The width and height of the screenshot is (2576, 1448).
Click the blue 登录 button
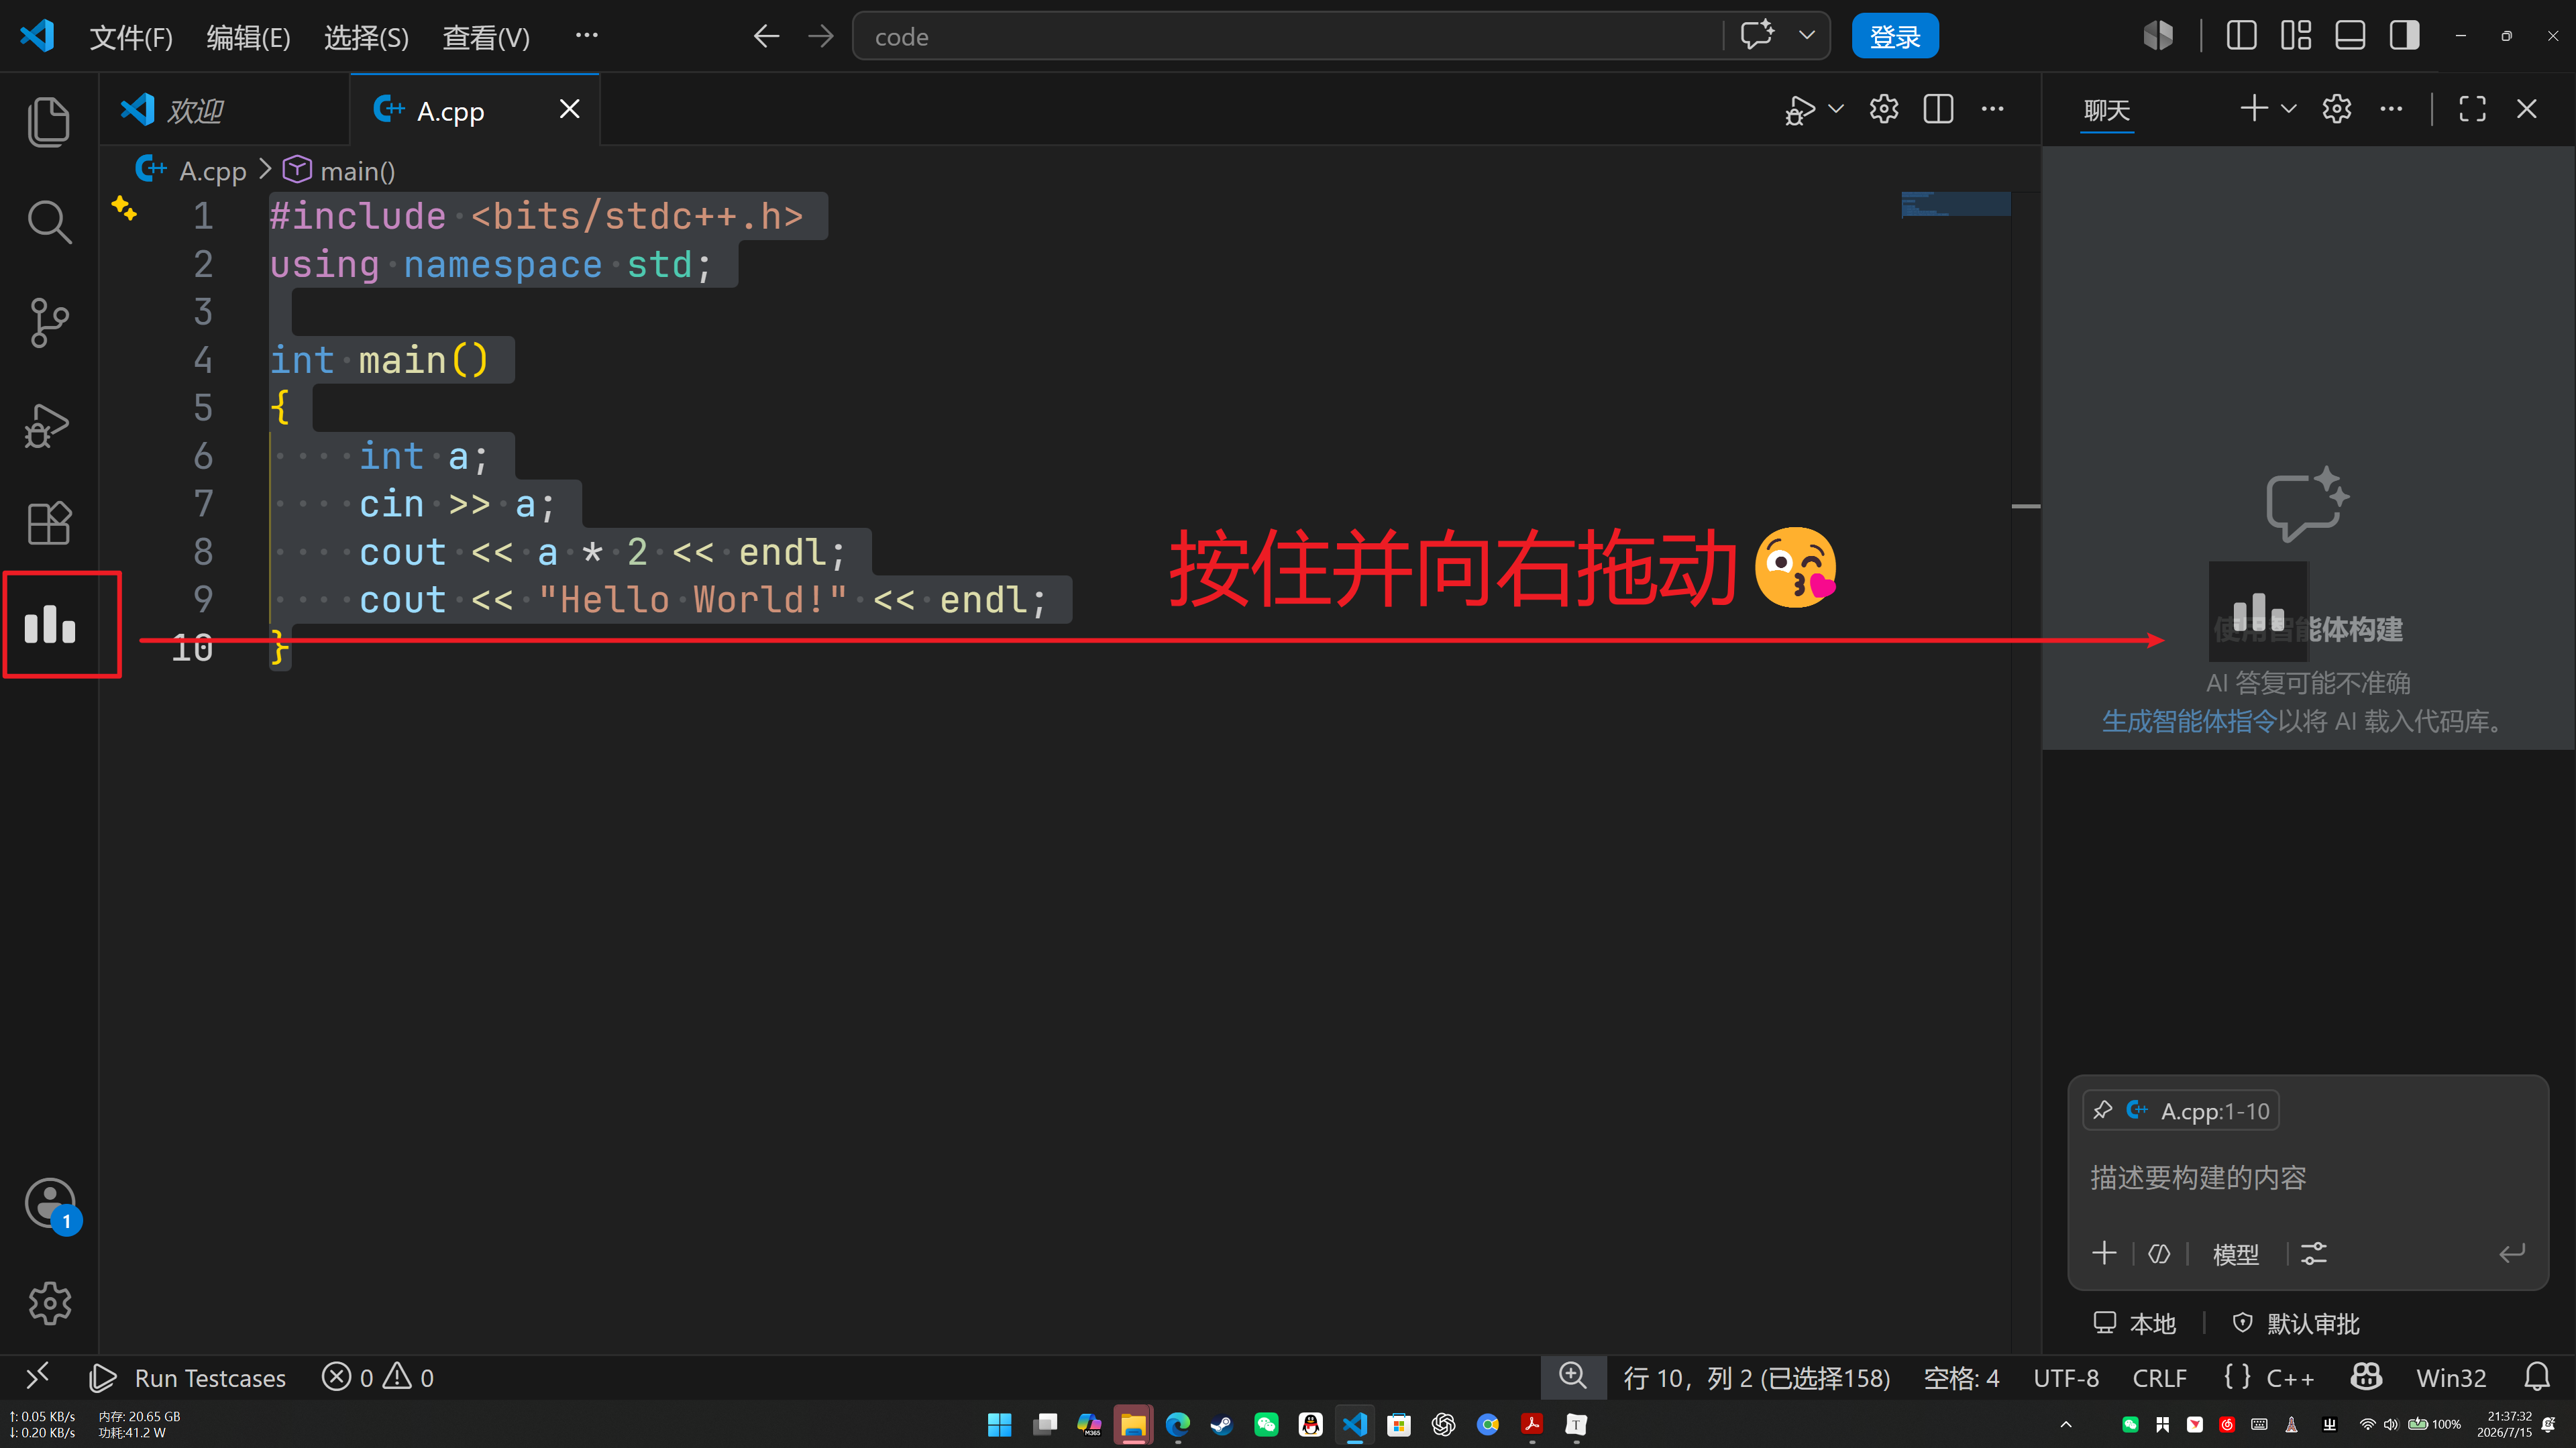[x=1894, y=37]
